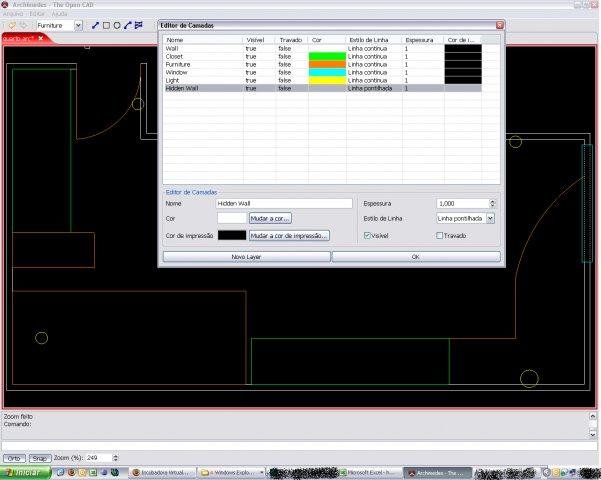Screen dimensions: 601x480
Task: Click the undo arrow toolbar icon
Action: pos(11,25)
